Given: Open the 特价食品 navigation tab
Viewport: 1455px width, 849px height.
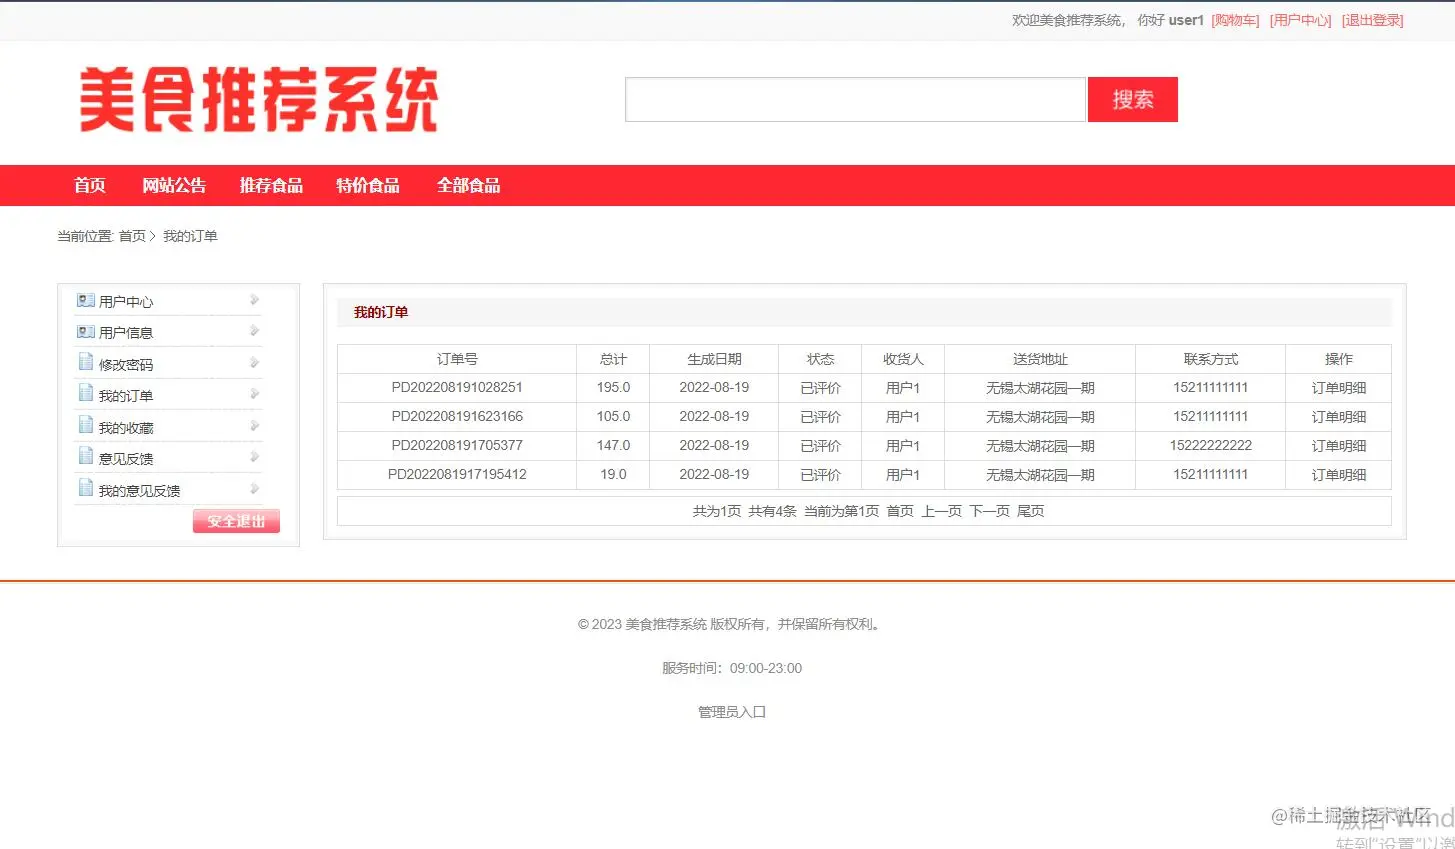Looking at the screenshot, I should click(368, 185).
